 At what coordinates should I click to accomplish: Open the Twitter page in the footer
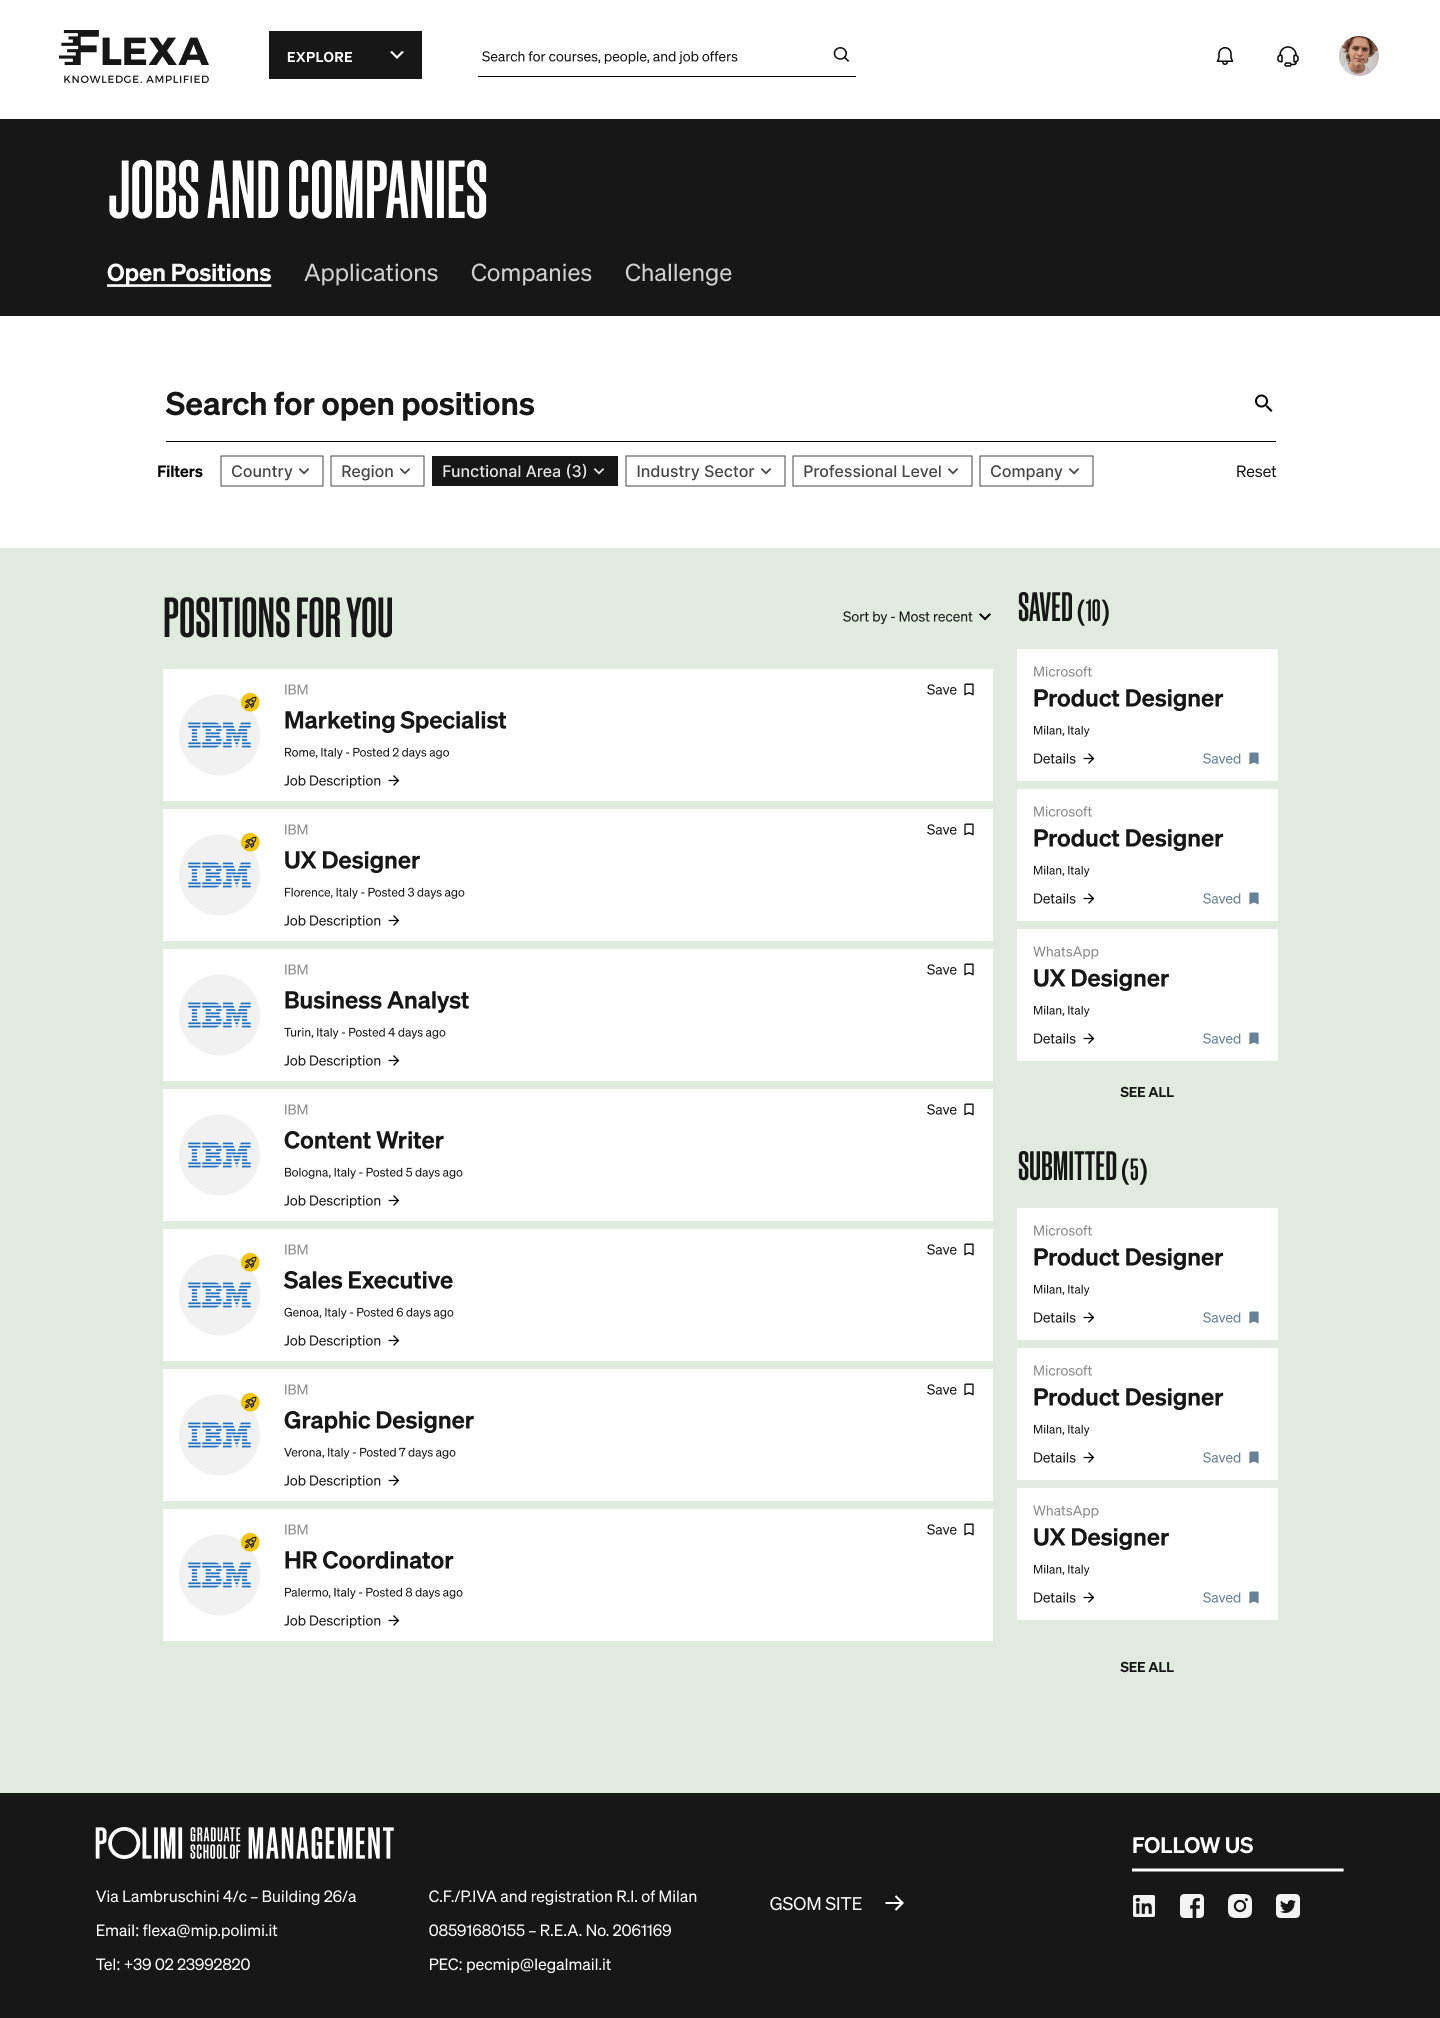click(x=1288, y=1906)
